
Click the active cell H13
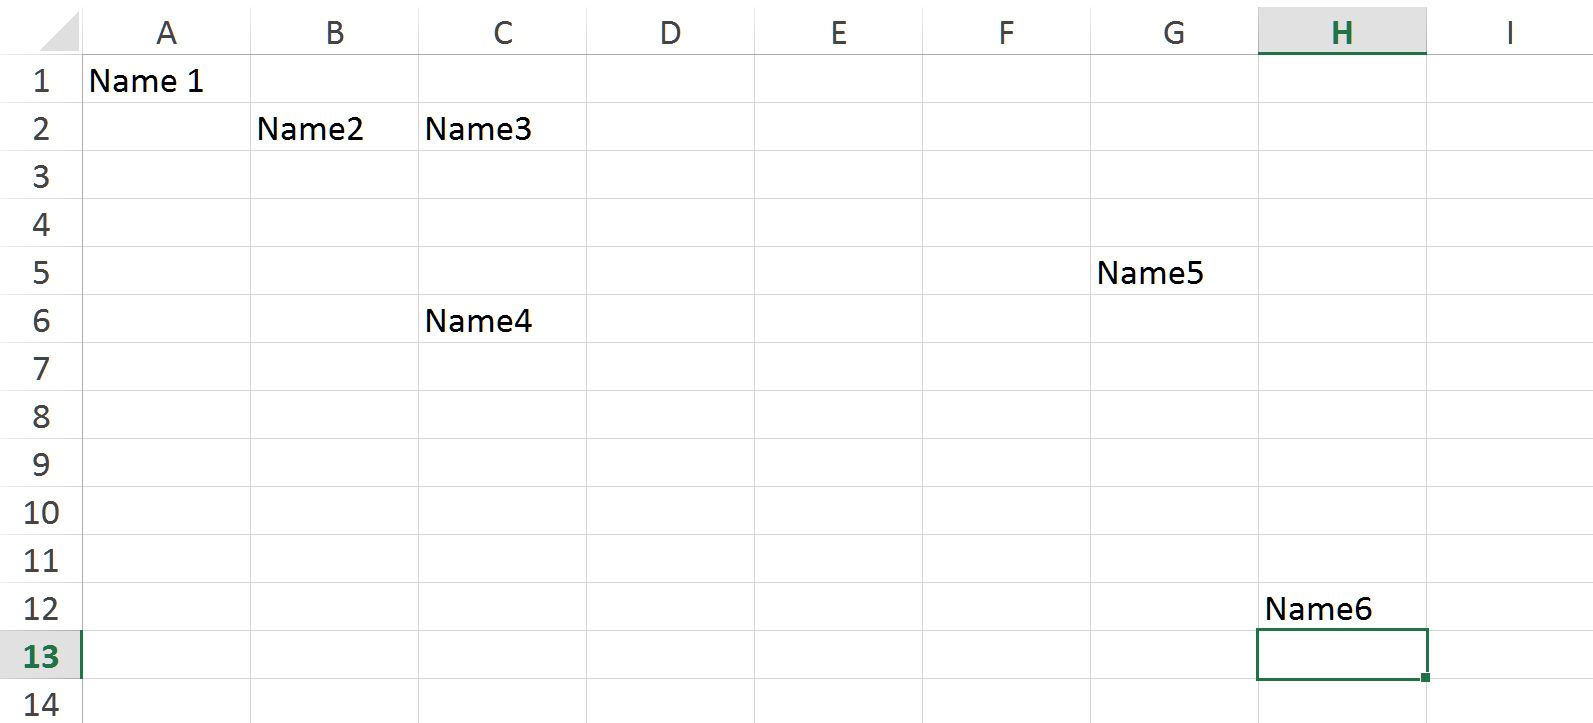1342,655
